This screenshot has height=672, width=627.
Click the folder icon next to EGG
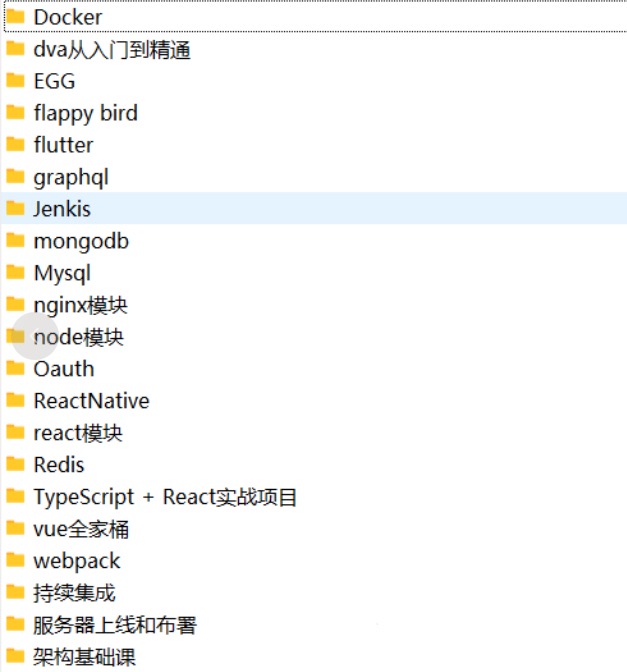[x=15, y=81]
